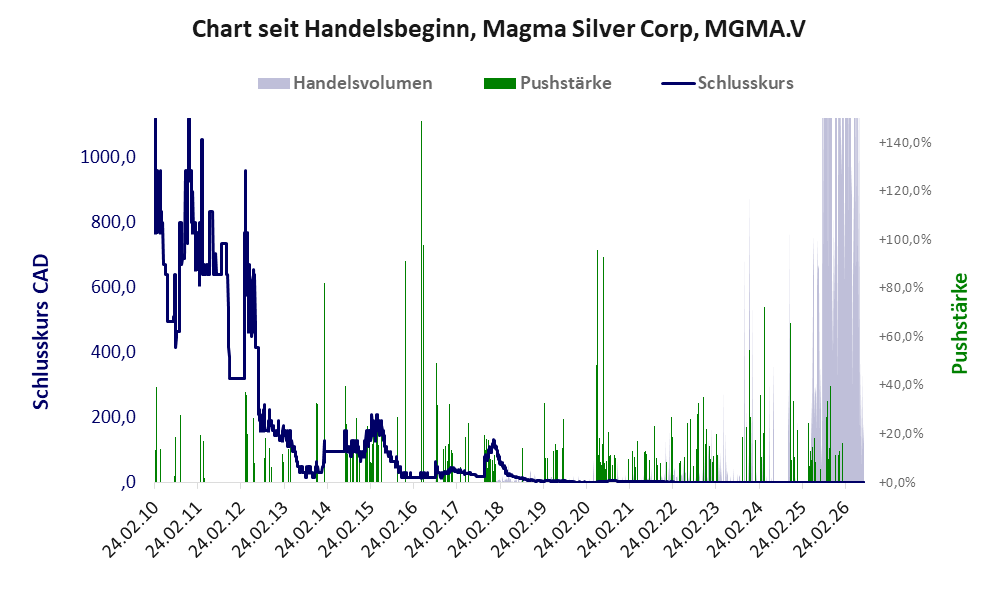Click the +140,0% right axis value
Viewport: 998px width, 590px height.
904,143
